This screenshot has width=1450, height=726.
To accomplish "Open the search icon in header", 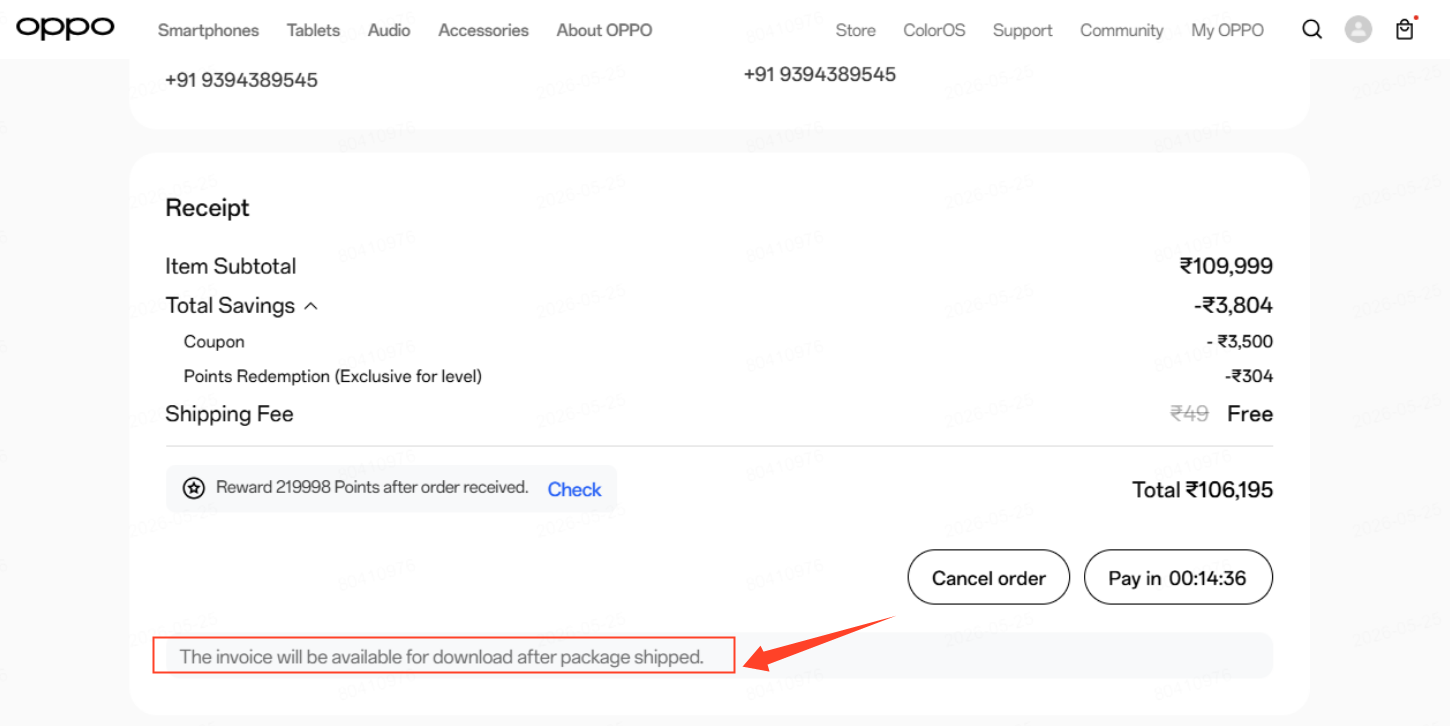I will click(1312, 30).
